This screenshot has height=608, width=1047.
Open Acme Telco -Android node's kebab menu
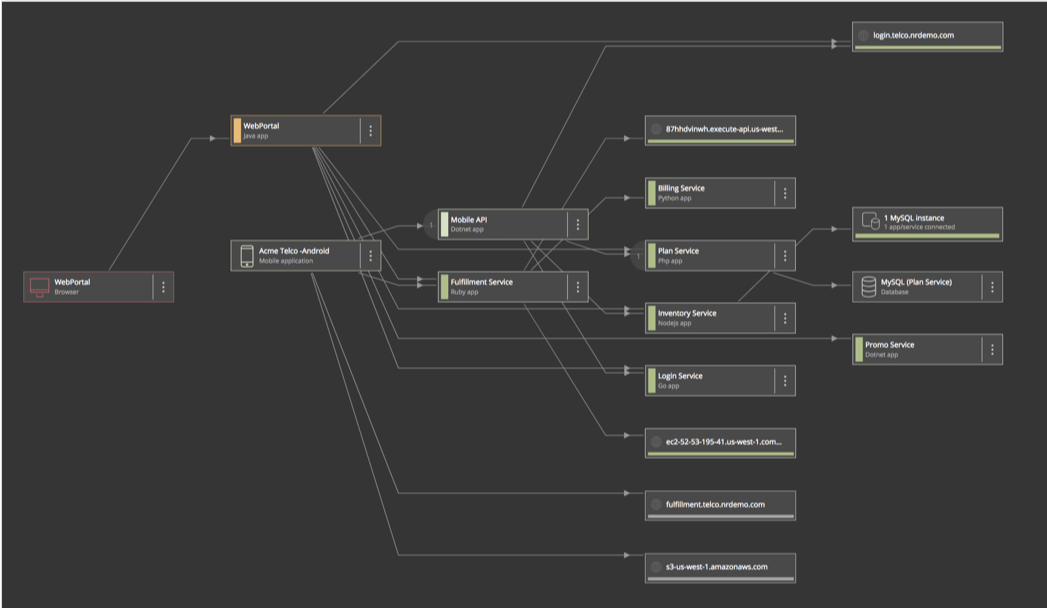tap(371, 256)
